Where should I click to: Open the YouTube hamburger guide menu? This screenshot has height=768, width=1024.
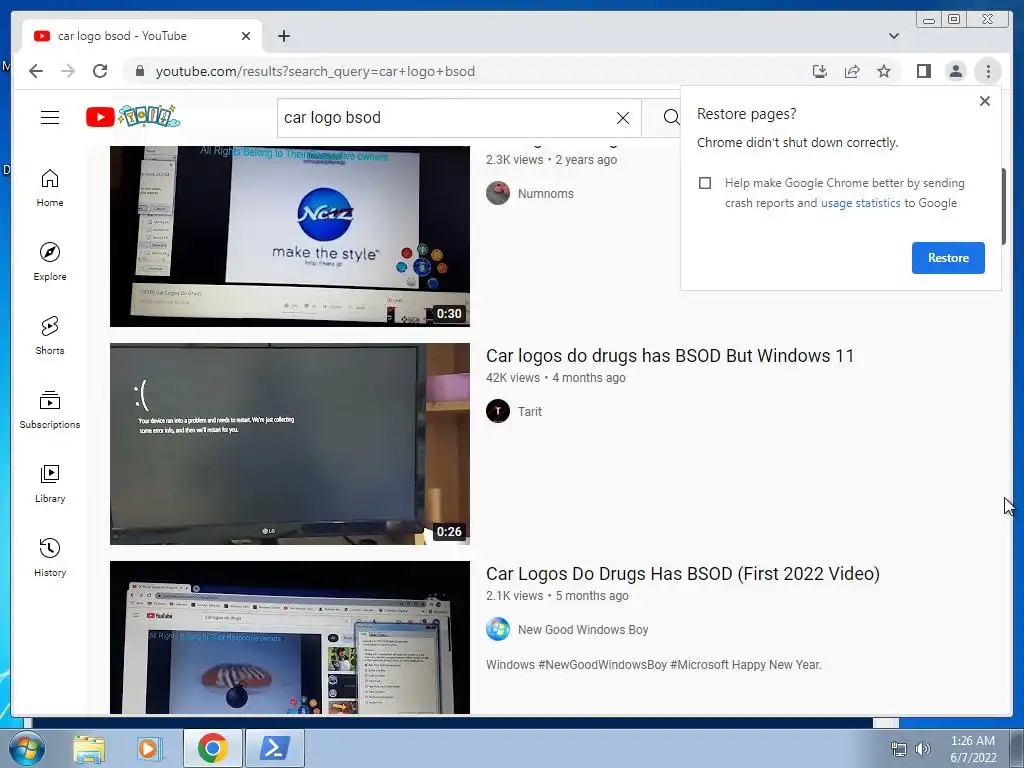click(x=50, y=118)
